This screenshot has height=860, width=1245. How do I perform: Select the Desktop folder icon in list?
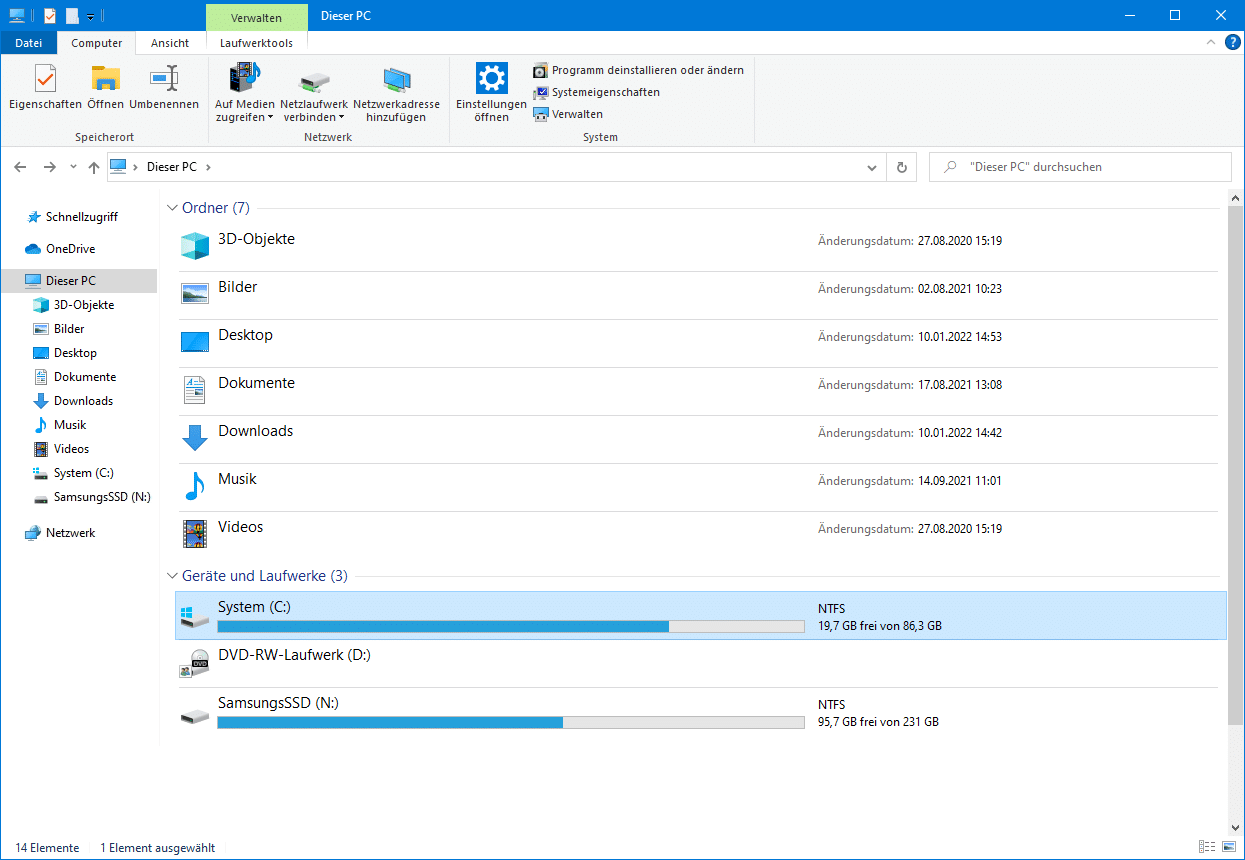pyautogui.click(x=195, y=341)
